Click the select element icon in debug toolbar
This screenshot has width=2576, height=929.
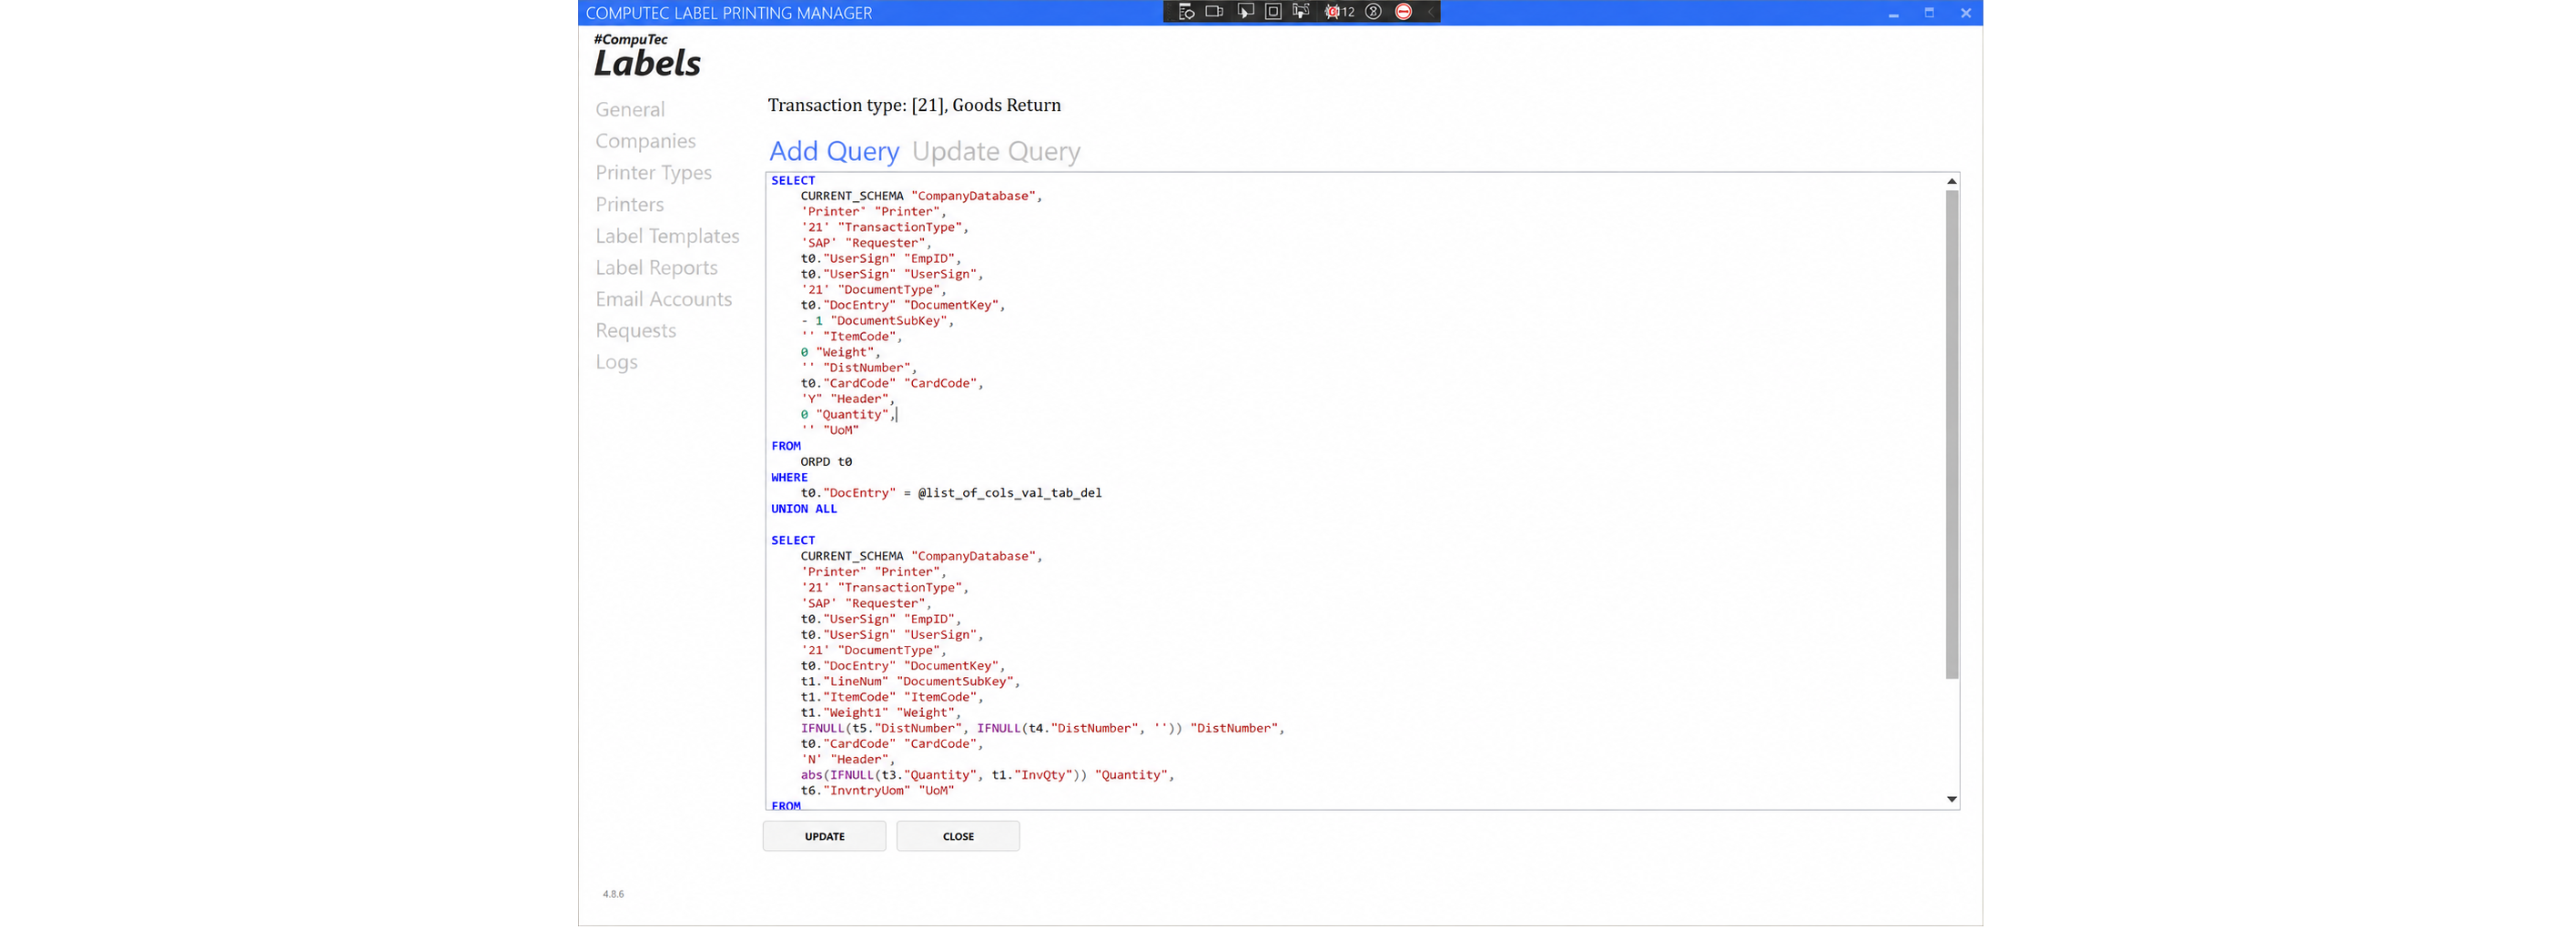tap(1245, 12)
